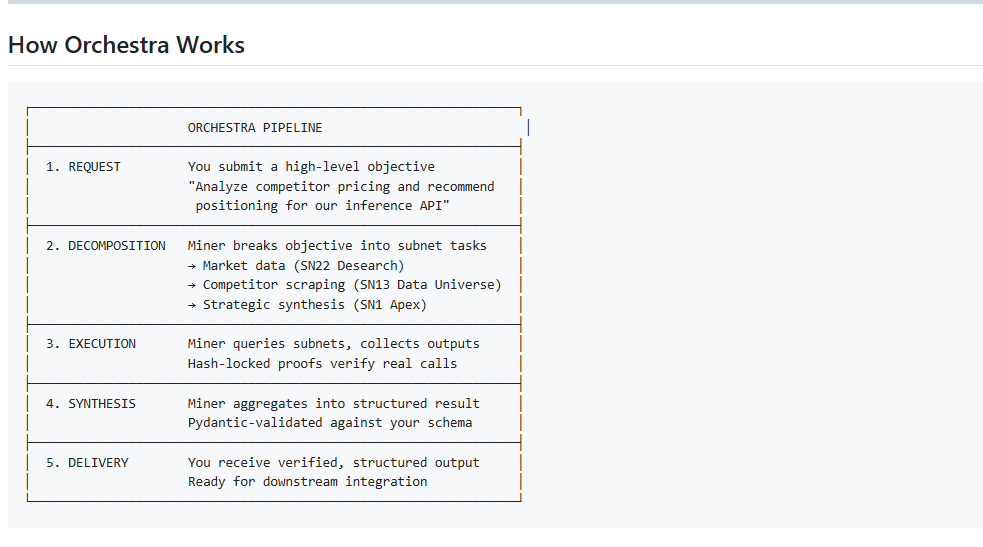This screenshot has height=547, width=983.
Task: Click 'Miner breaks objective into subnet tasks'
Action: coord(337,246)
